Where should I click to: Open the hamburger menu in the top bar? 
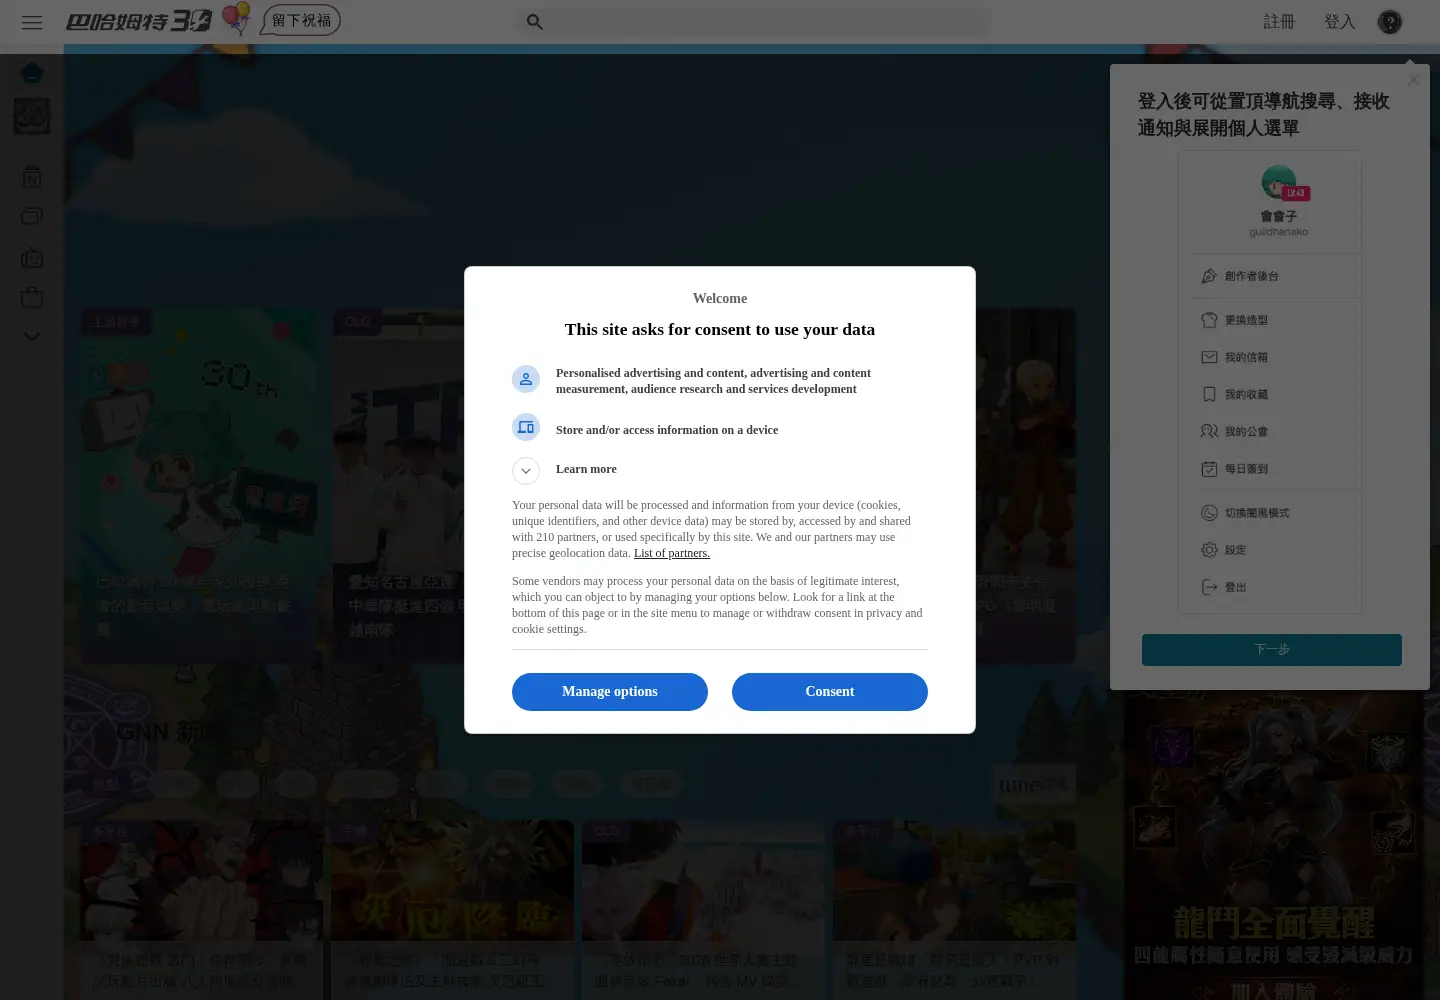(32, 22)
